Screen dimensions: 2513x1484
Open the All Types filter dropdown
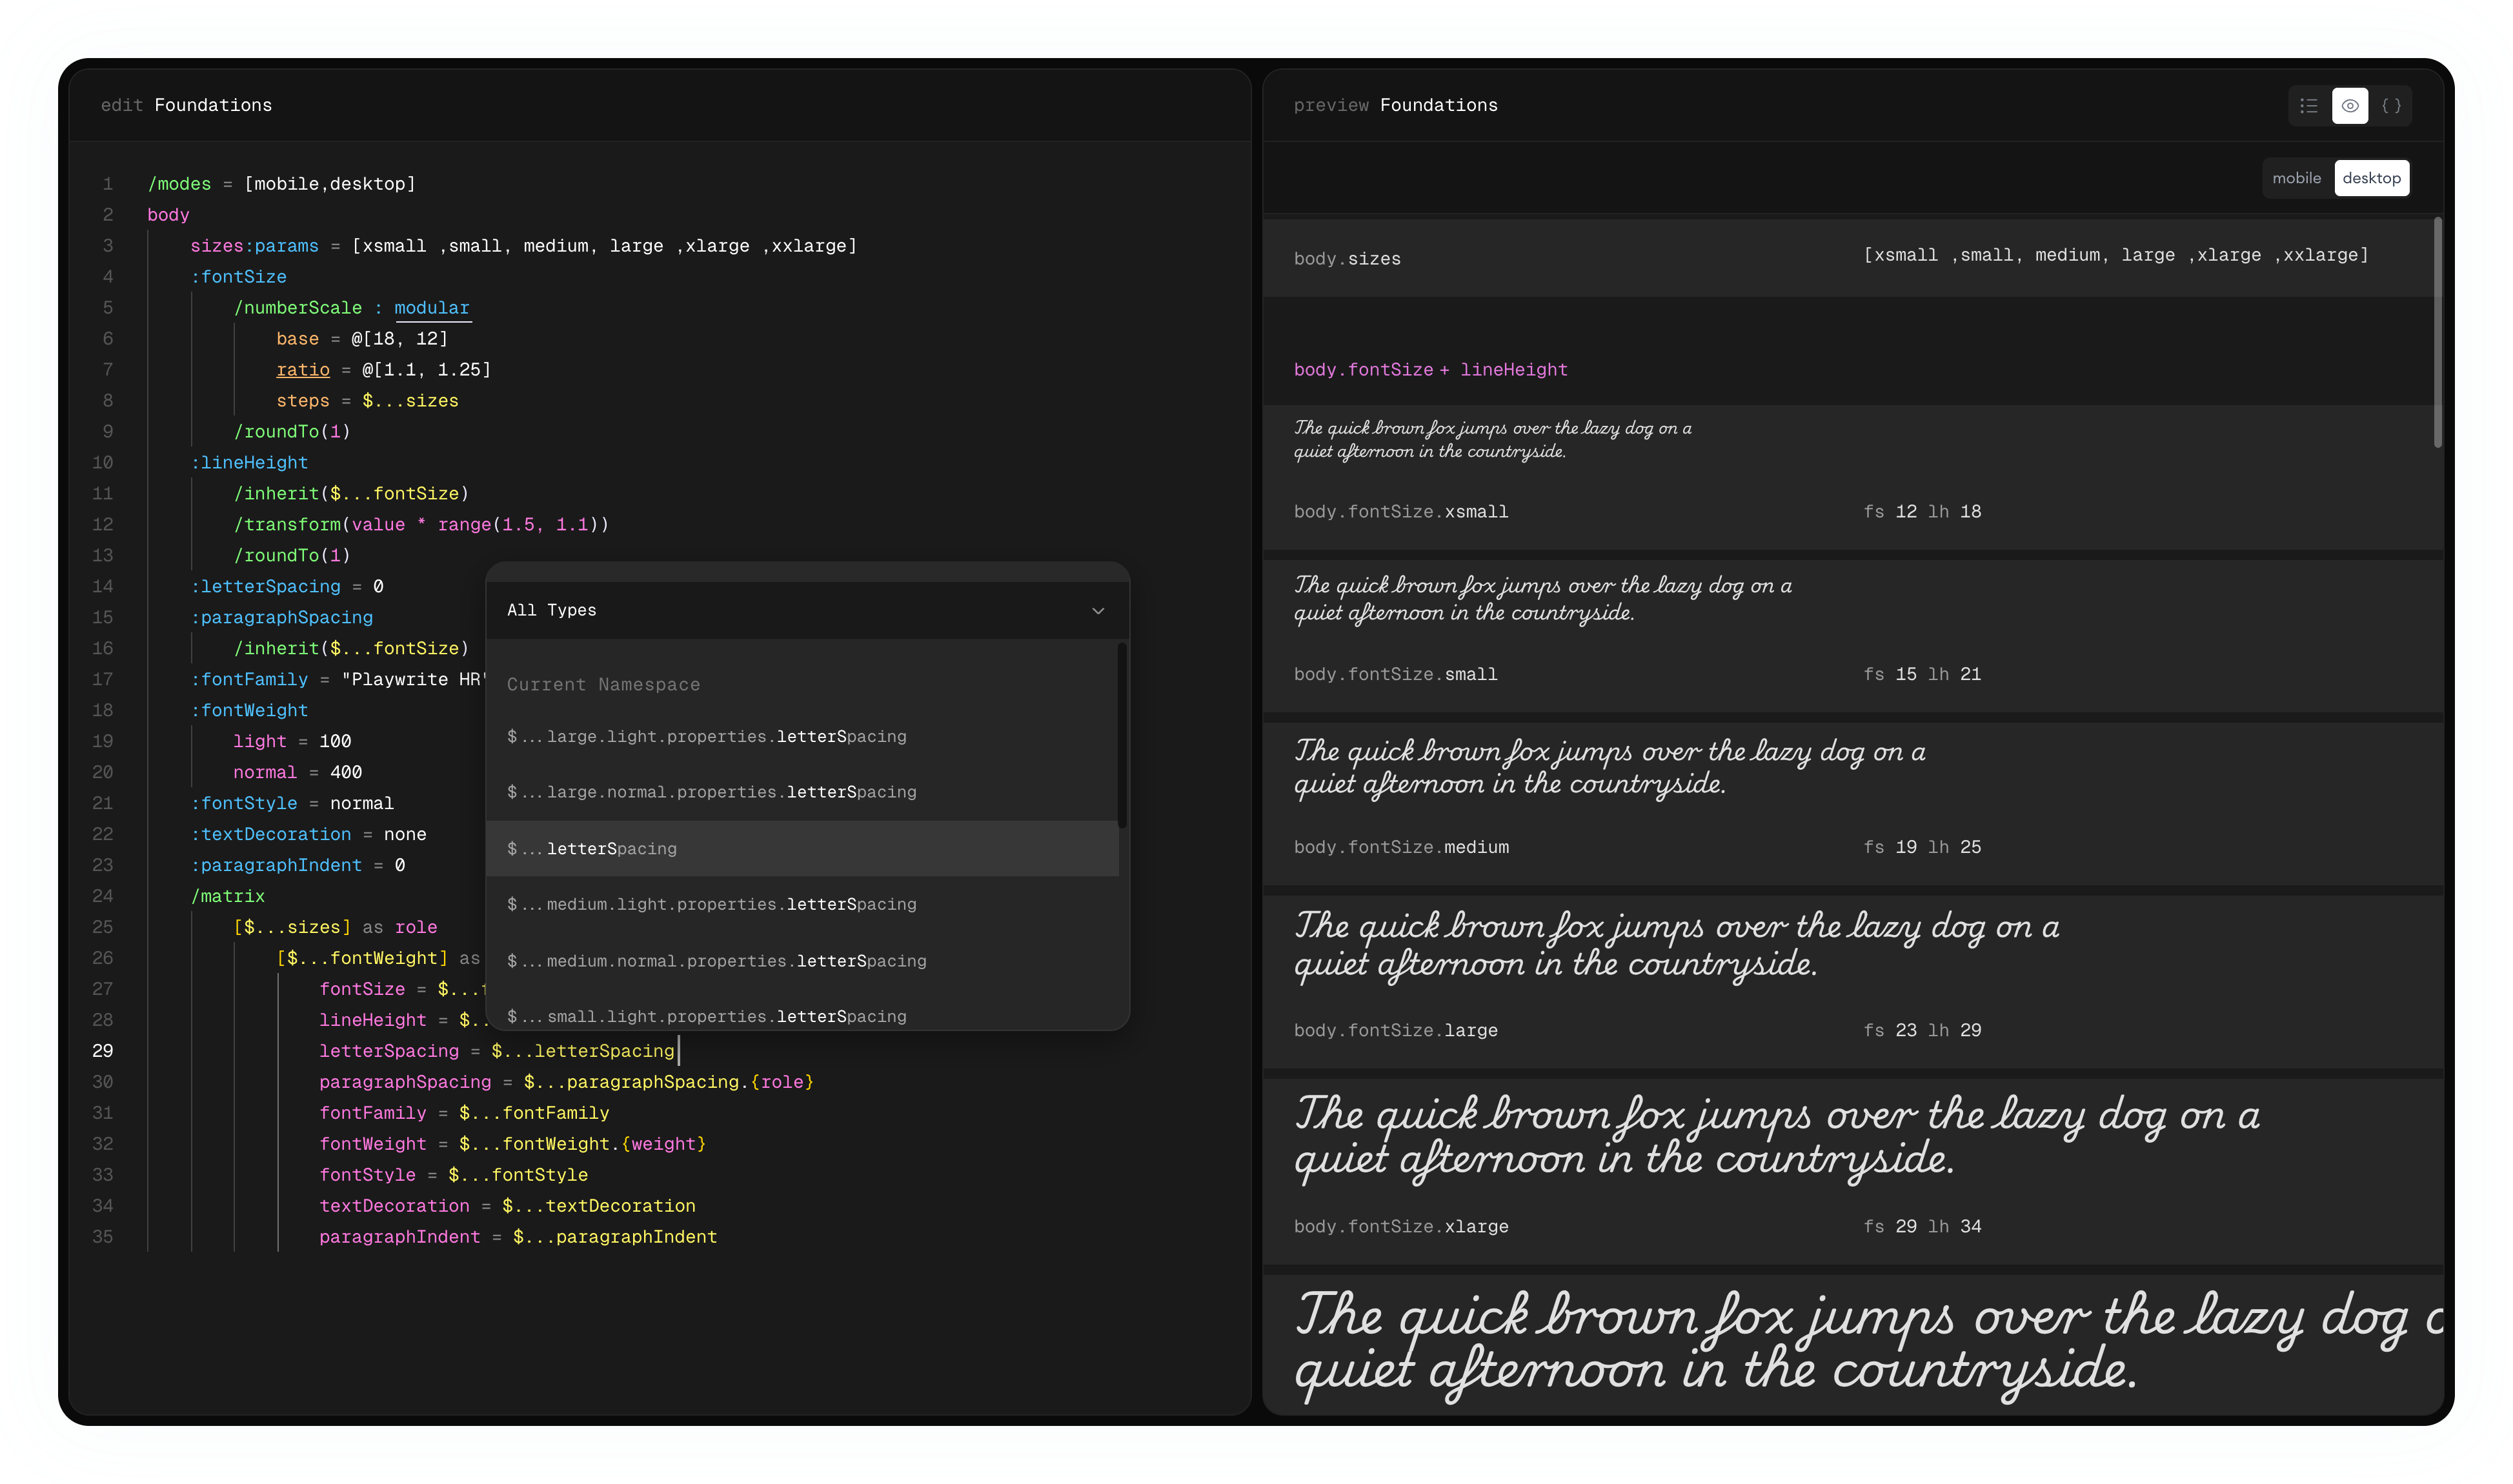806,610
